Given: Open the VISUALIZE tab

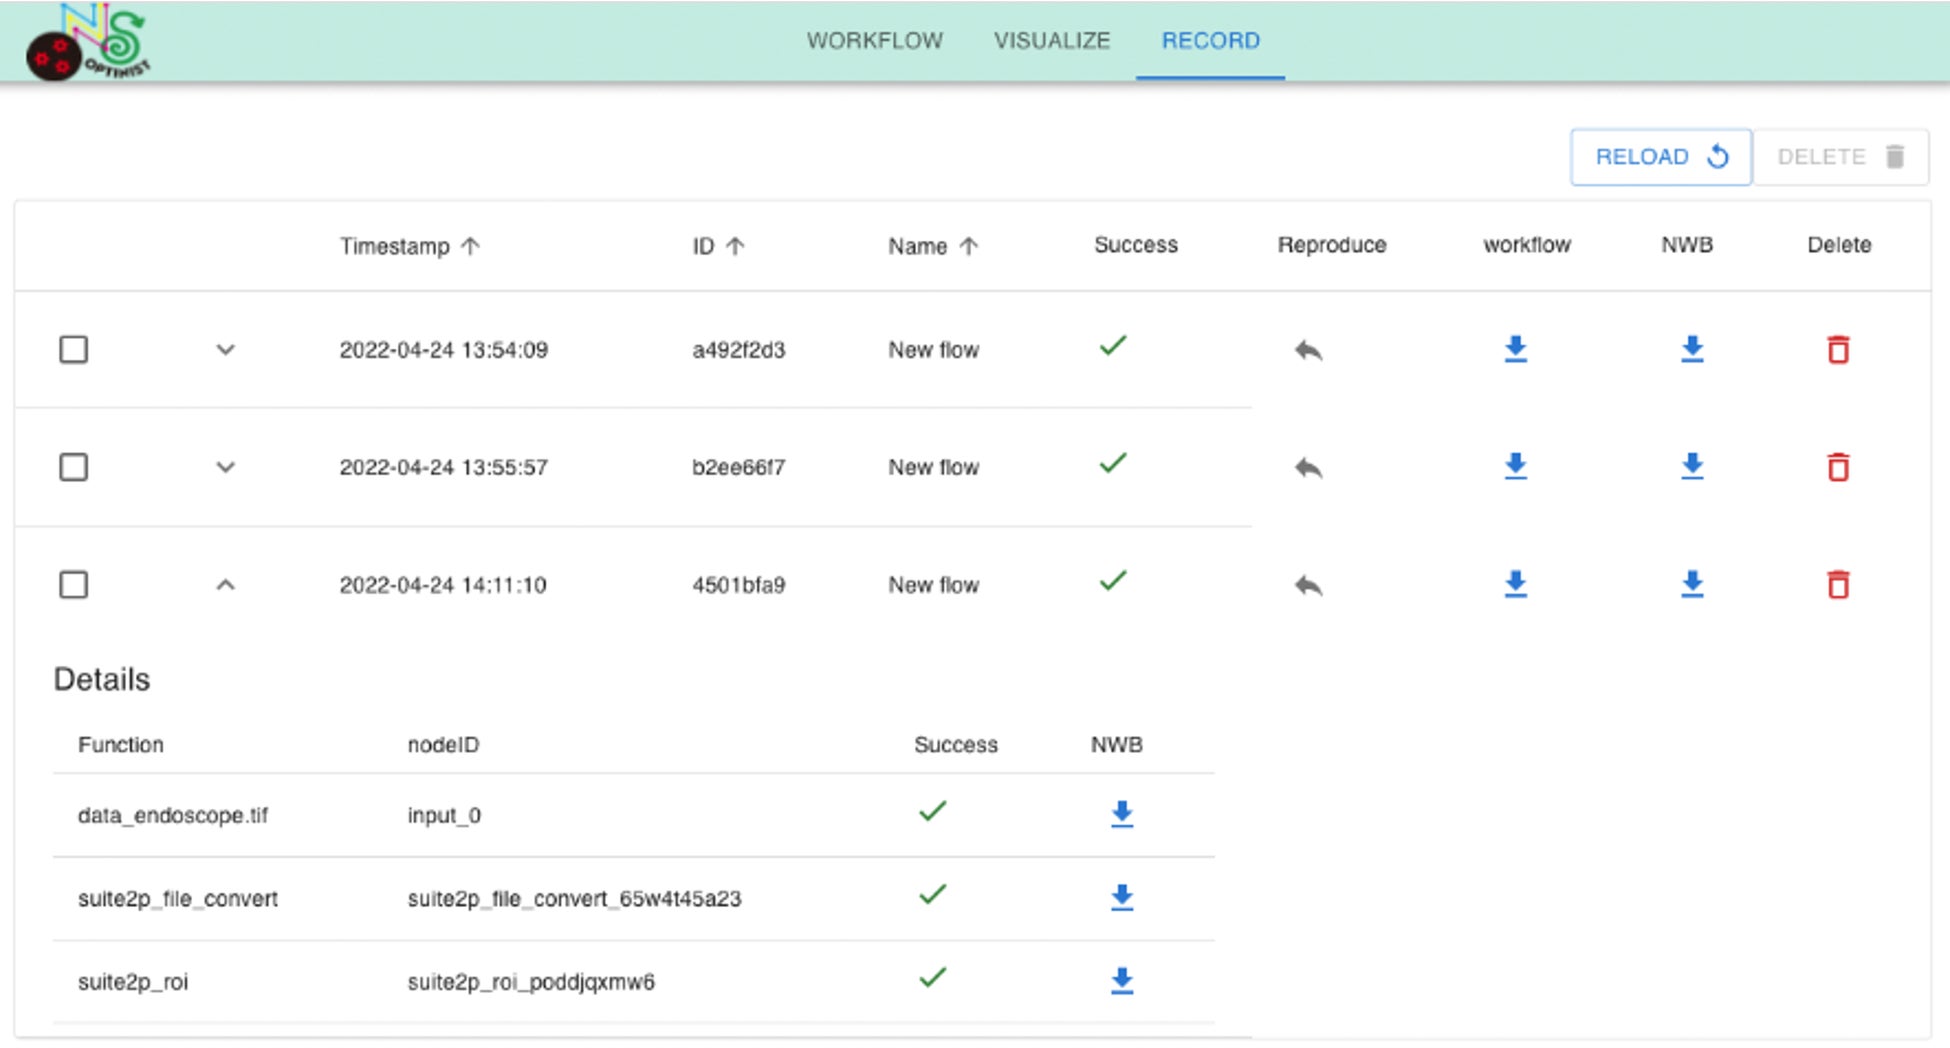Looking at the screenshot, I should 1051,41.
